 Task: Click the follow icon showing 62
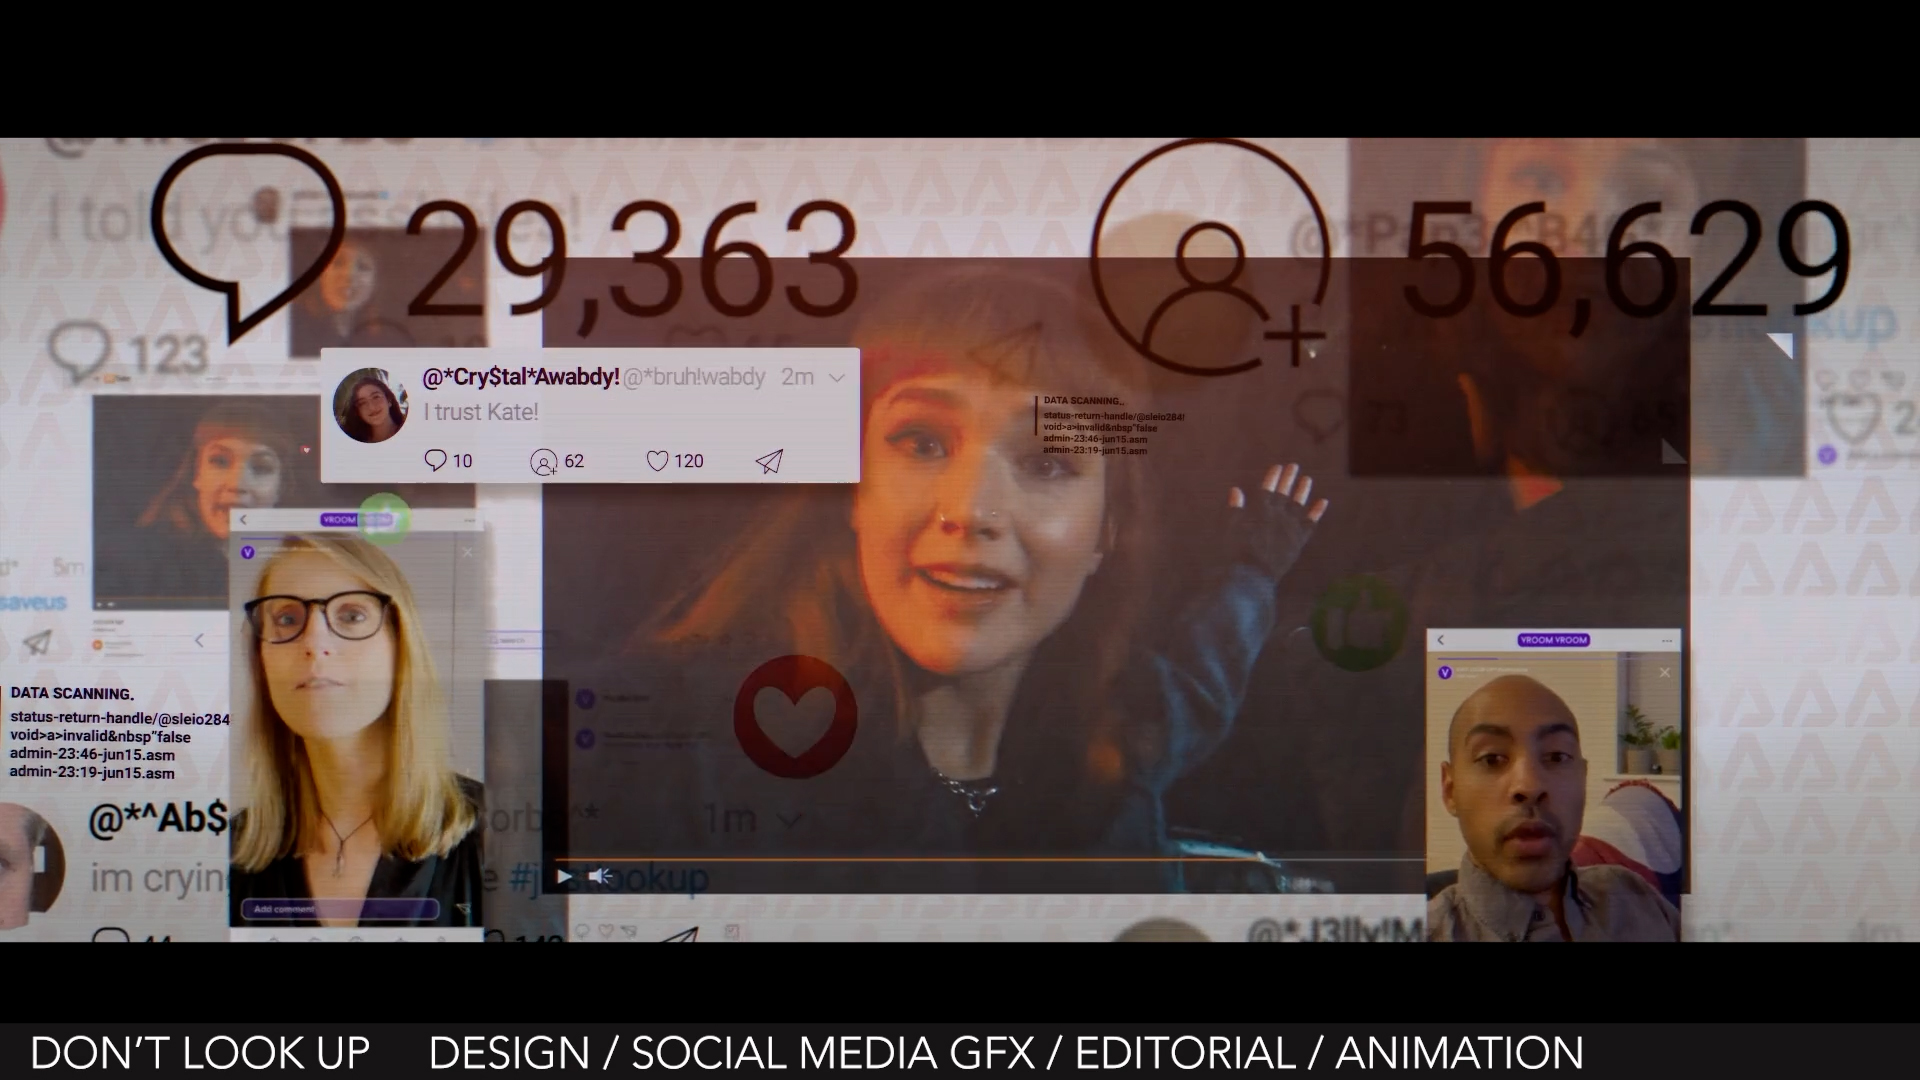543,462
